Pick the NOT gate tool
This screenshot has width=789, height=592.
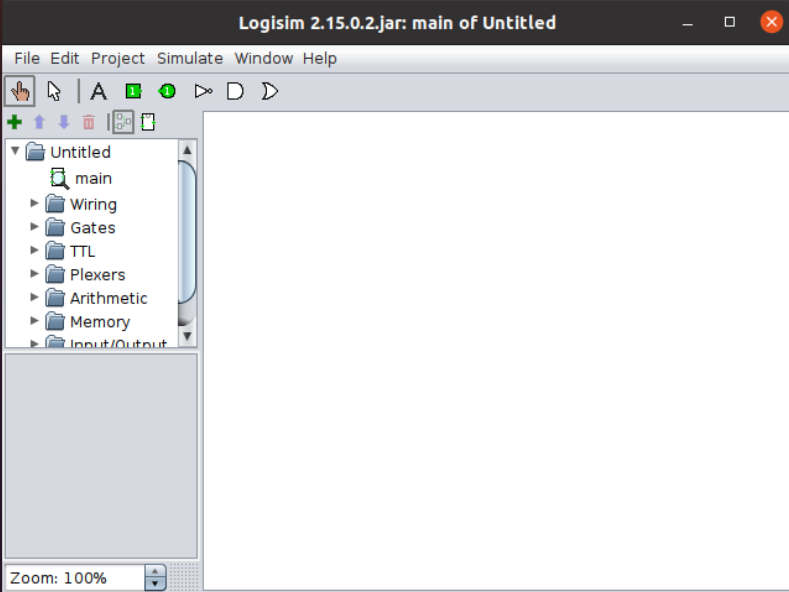(203, 91)
